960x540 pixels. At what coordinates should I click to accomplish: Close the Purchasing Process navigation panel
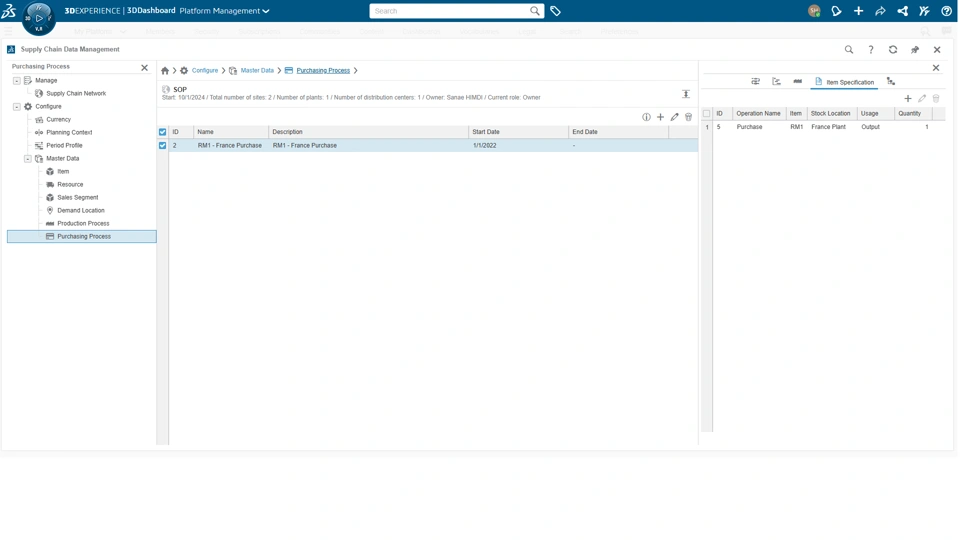[x=144, y=67]
